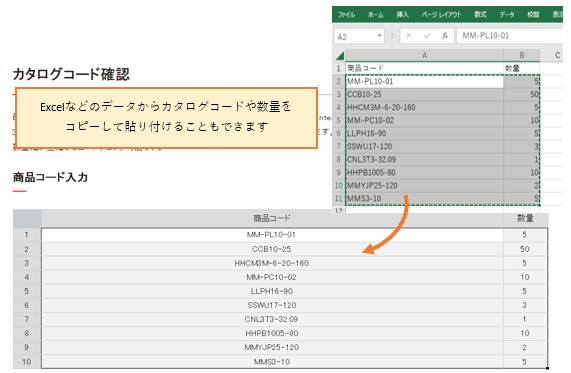The height and width of the screenshot is (373, 571).
Task: Click Excel cell MM-PL10-01
Action: pyautogui.click(x=424, y=81)
